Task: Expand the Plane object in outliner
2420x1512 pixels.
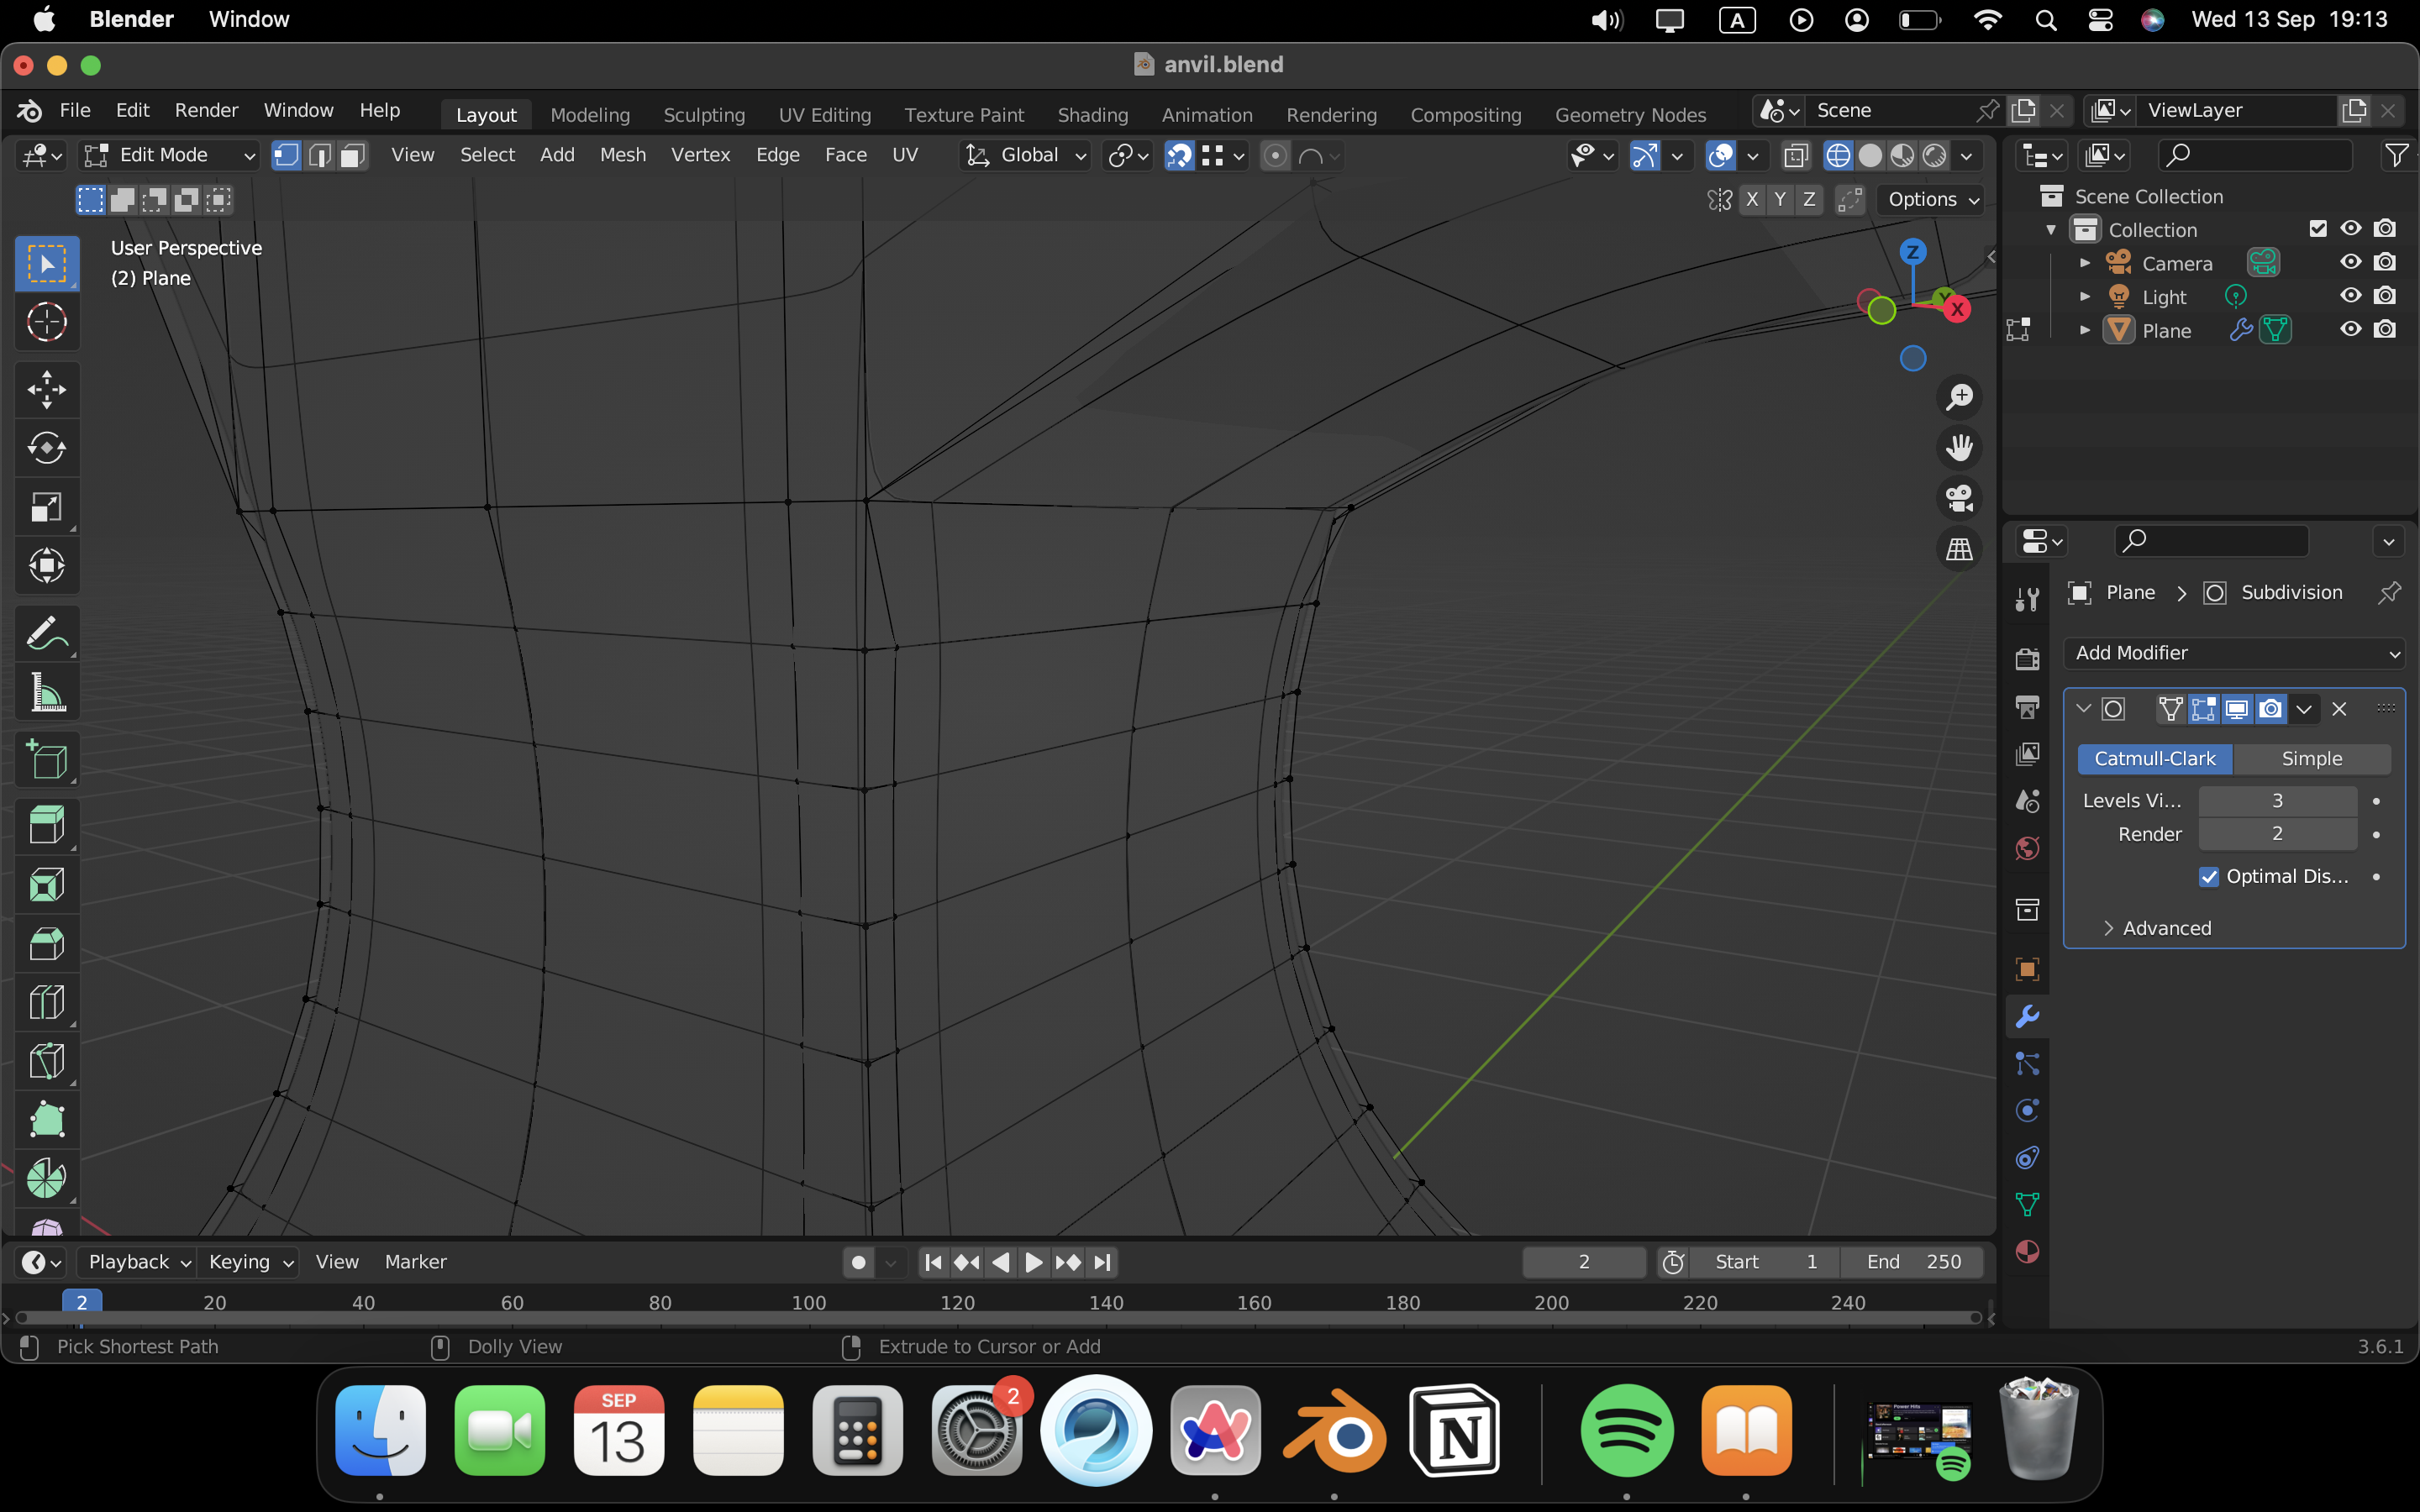Action: click(2085, 330)
